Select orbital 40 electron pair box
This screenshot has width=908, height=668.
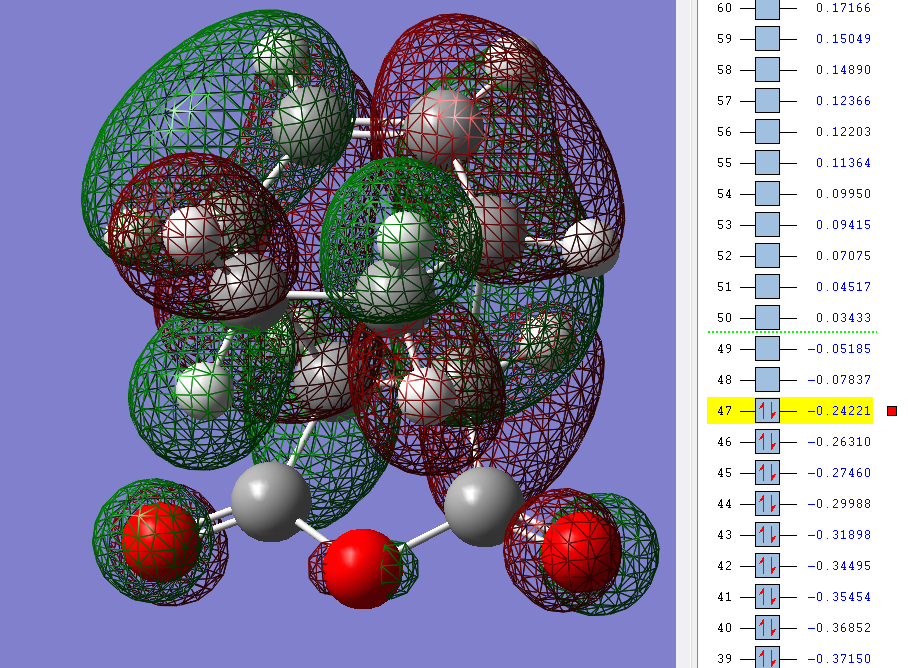767,627
